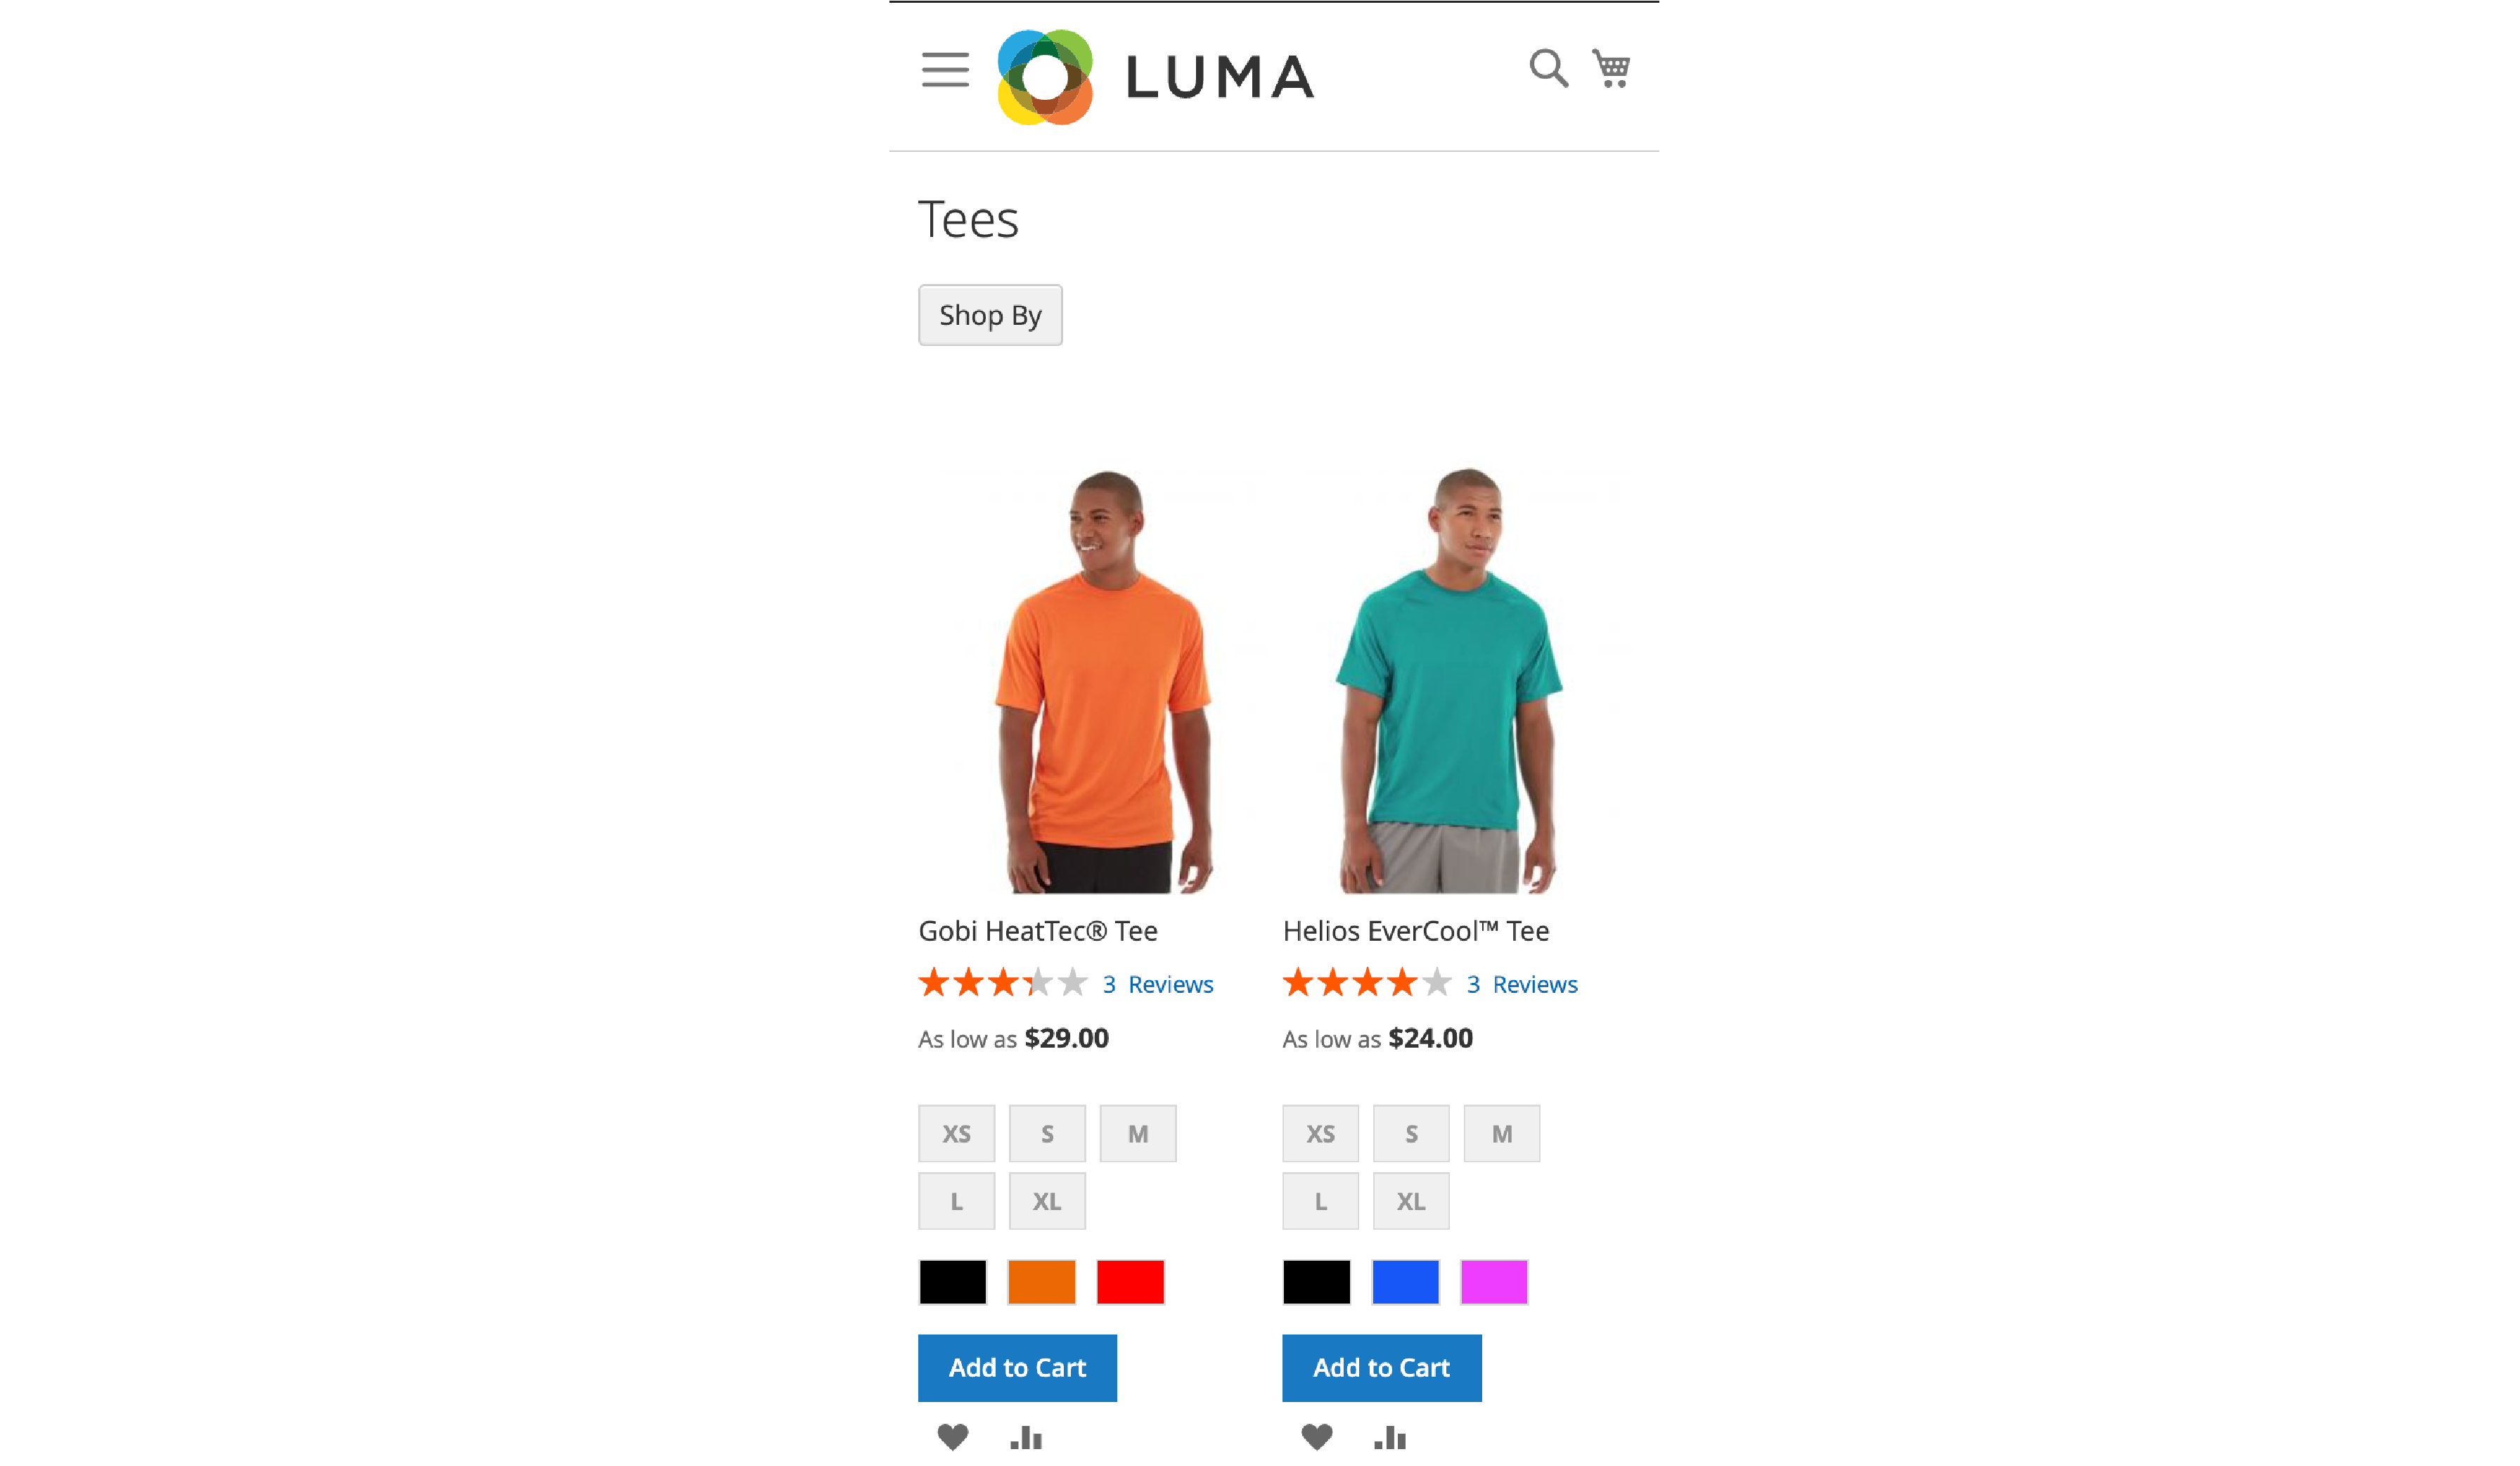Click the hamburger menu icon
2520x1466 pixels.
click(x=946, y=68)
